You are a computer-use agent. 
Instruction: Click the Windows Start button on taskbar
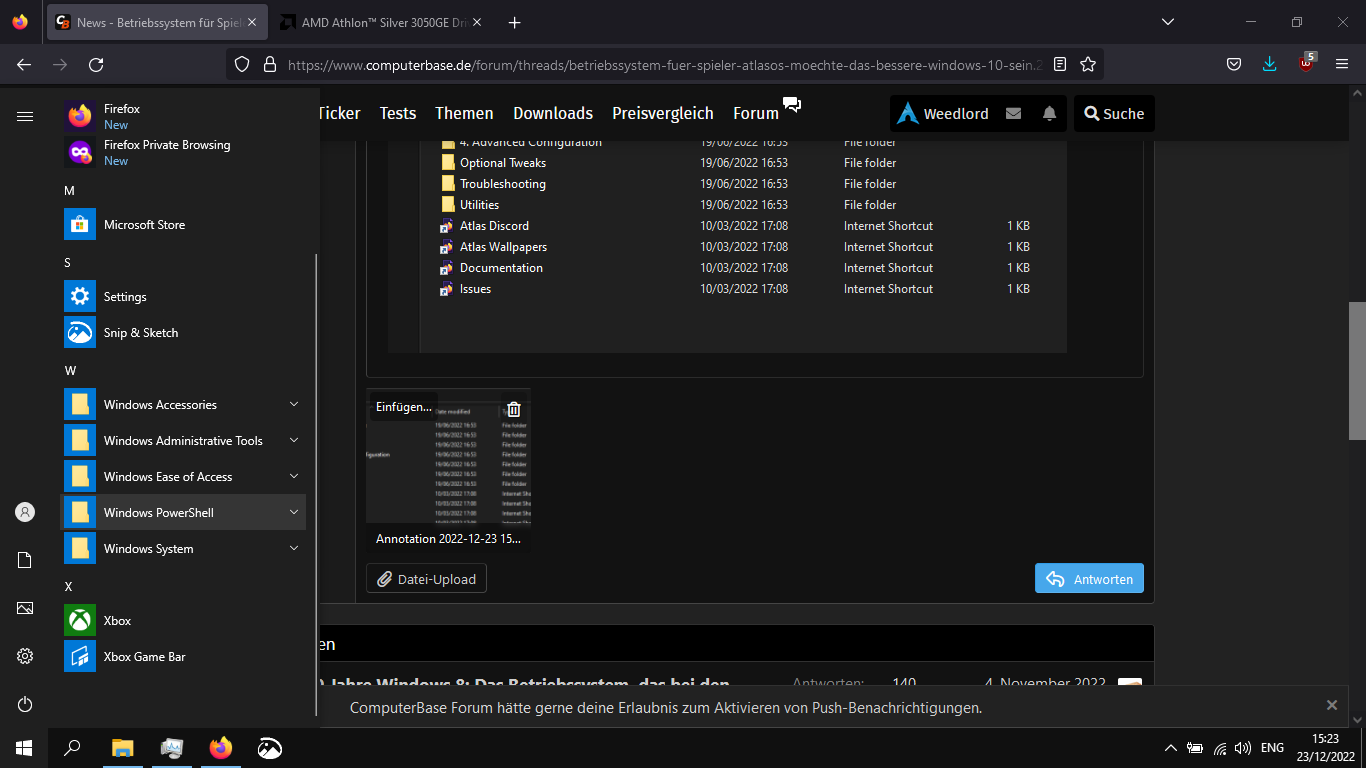pos(24,748)
